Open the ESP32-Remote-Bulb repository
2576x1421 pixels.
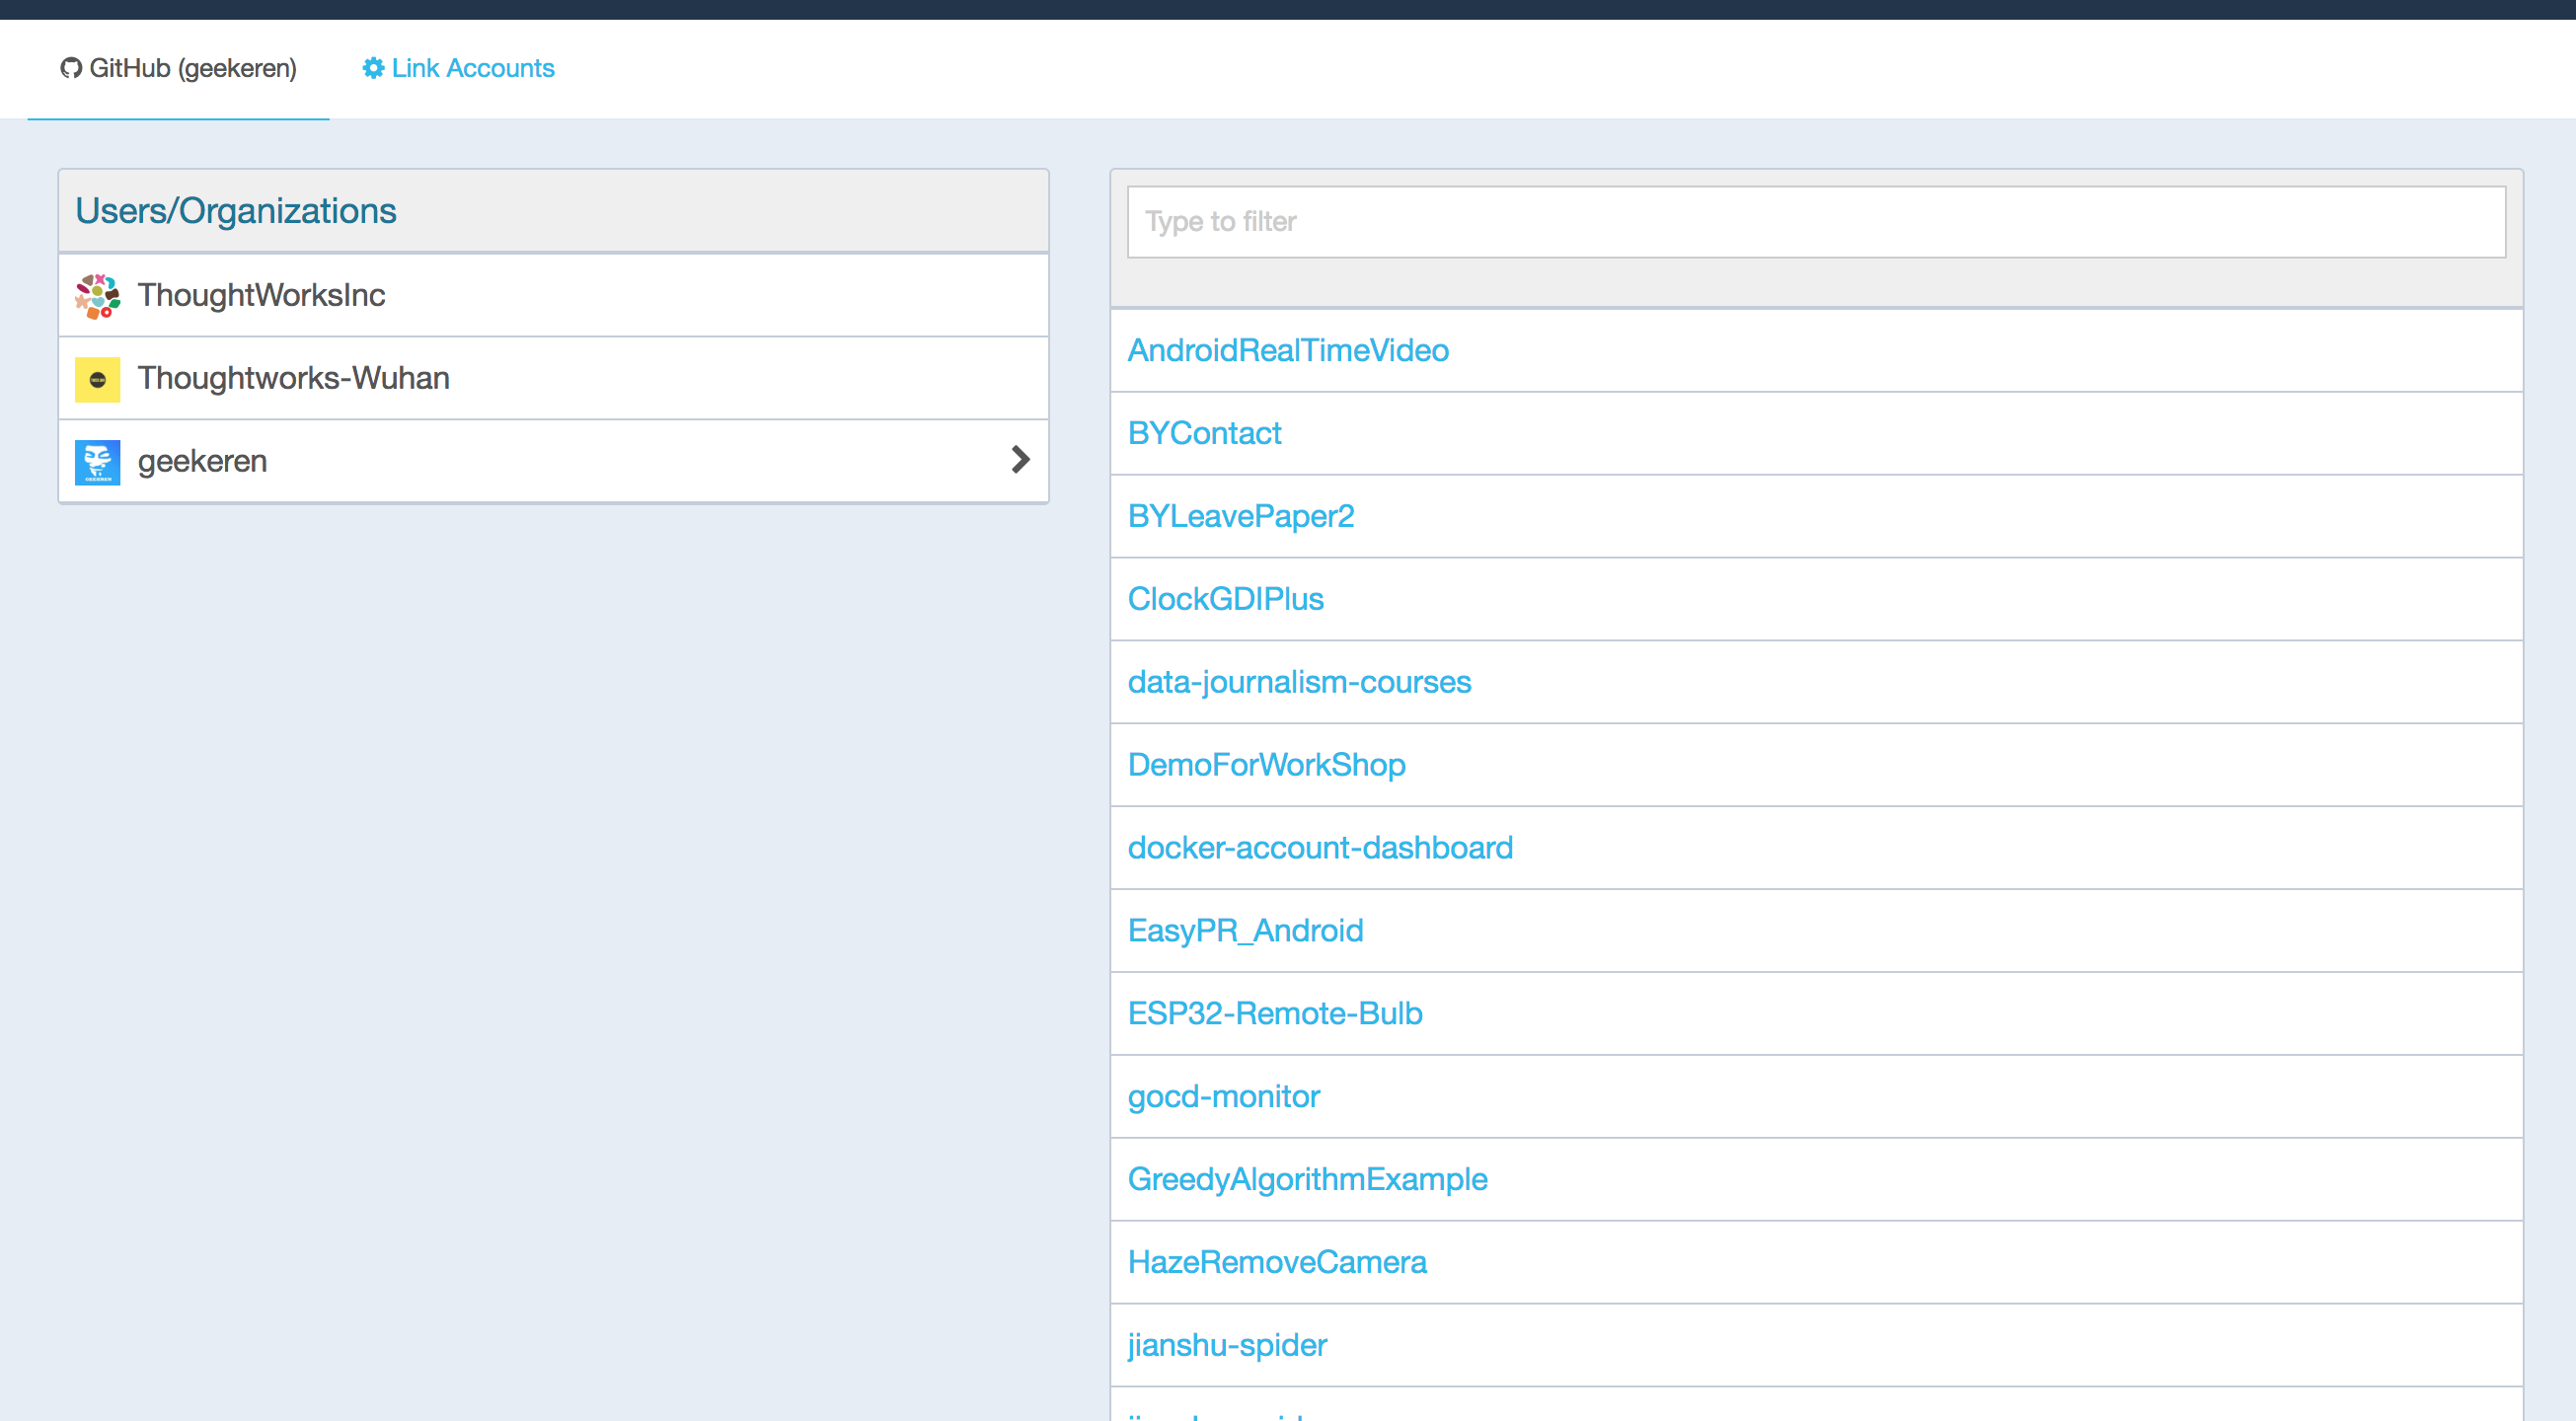[1275, 1013]
